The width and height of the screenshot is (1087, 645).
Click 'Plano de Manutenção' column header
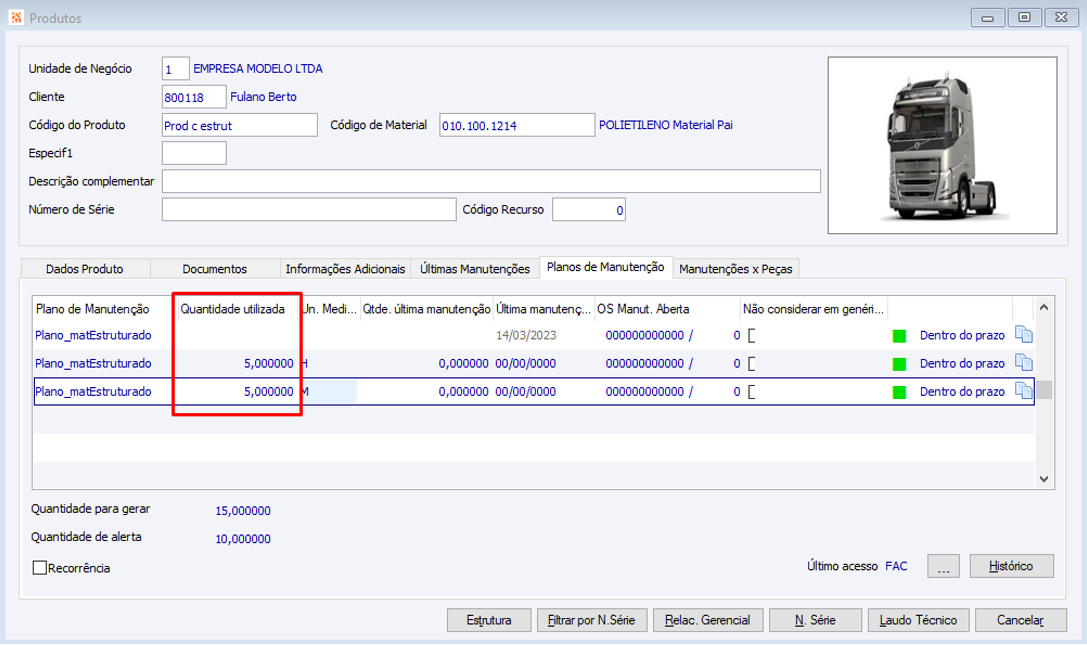[104, 309]
